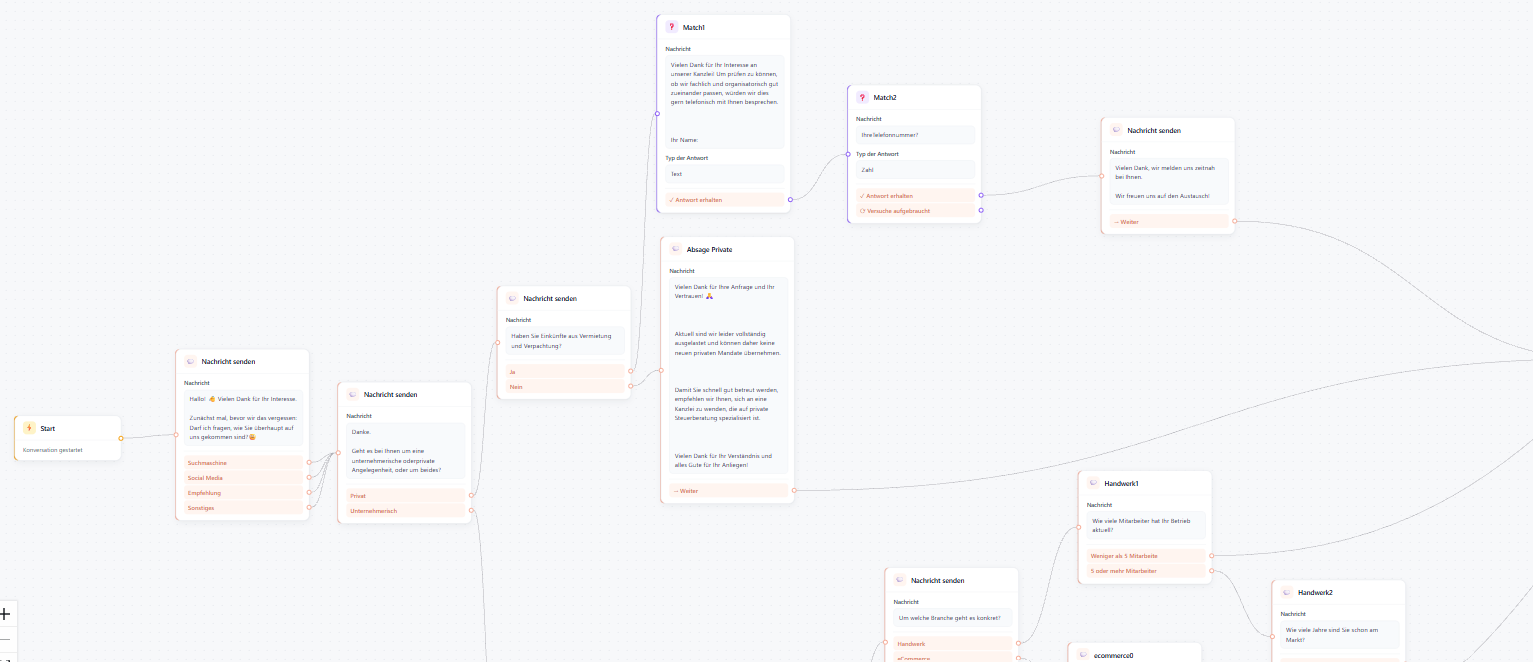Click 'Um welche Branche geht es' message field
The width and height of the screenshot is (1533, 662).
[952, 617]
